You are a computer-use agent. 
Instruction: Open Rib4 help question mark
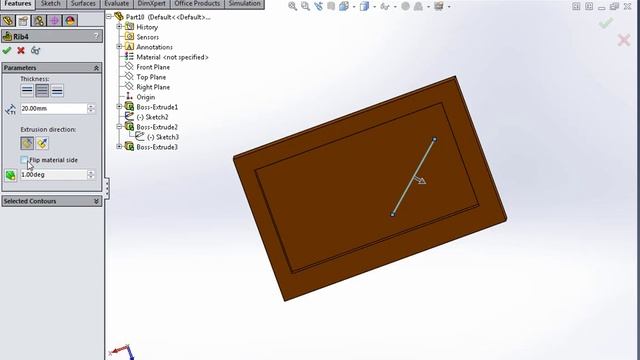point(96,36)
